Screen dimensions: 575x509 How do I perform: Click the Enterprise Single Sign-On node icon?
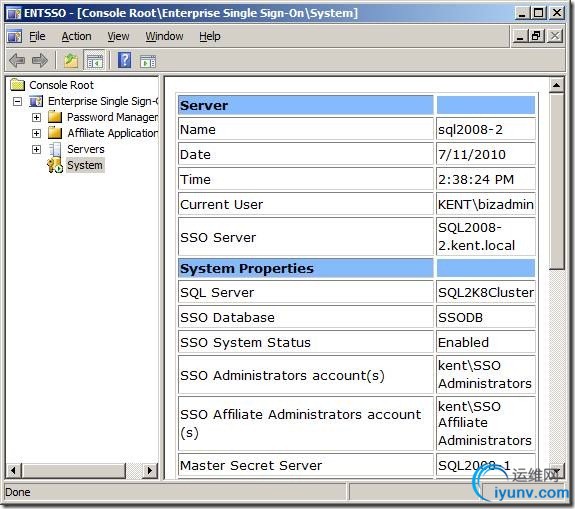pos(36,101)
